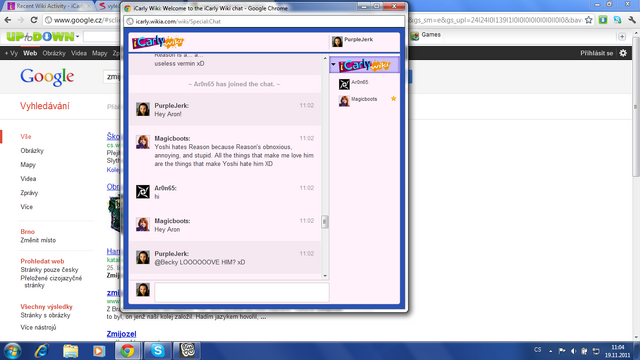Select Web in Google top bar

click(30, 53)
